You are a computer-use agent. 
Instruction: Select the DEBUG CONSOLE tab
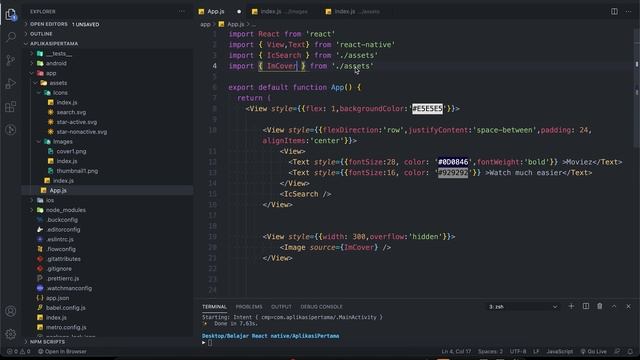tap(322, 307)
